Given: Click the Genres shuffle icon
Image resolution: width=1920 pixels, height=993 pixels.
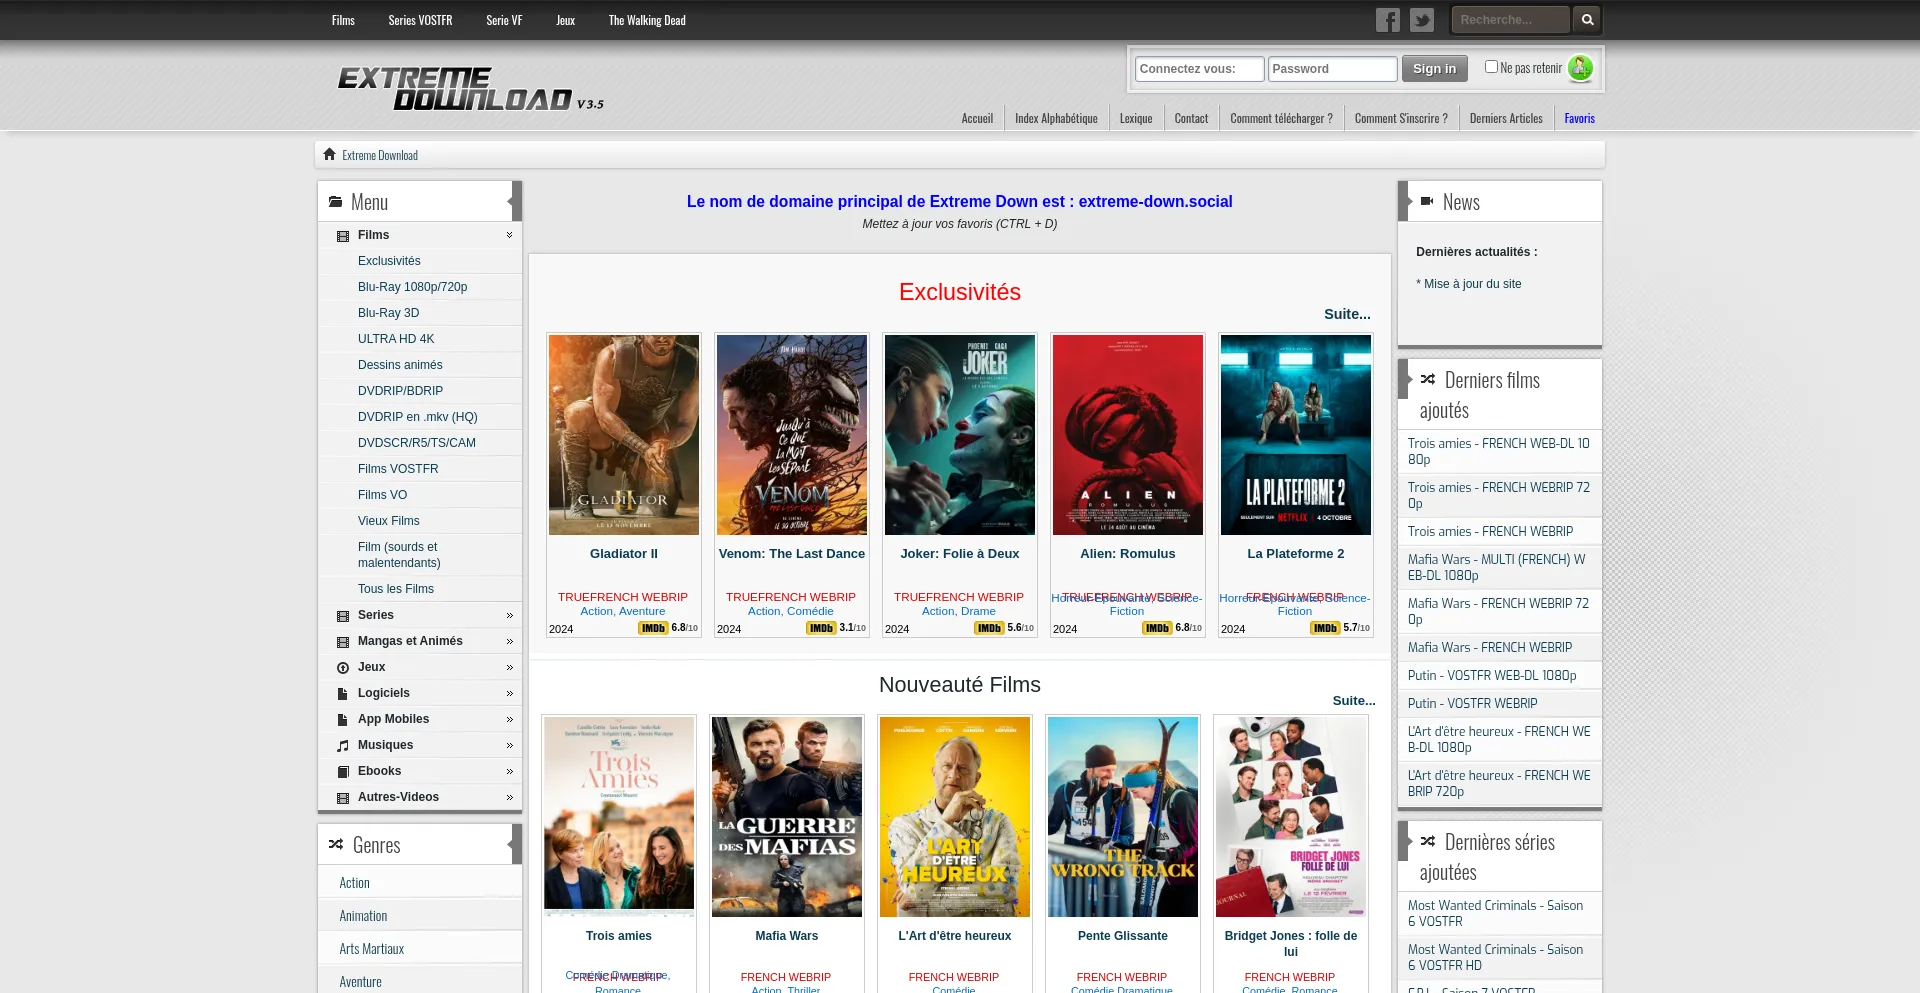Looking at the screenshot, I should (x=336, y=845).
